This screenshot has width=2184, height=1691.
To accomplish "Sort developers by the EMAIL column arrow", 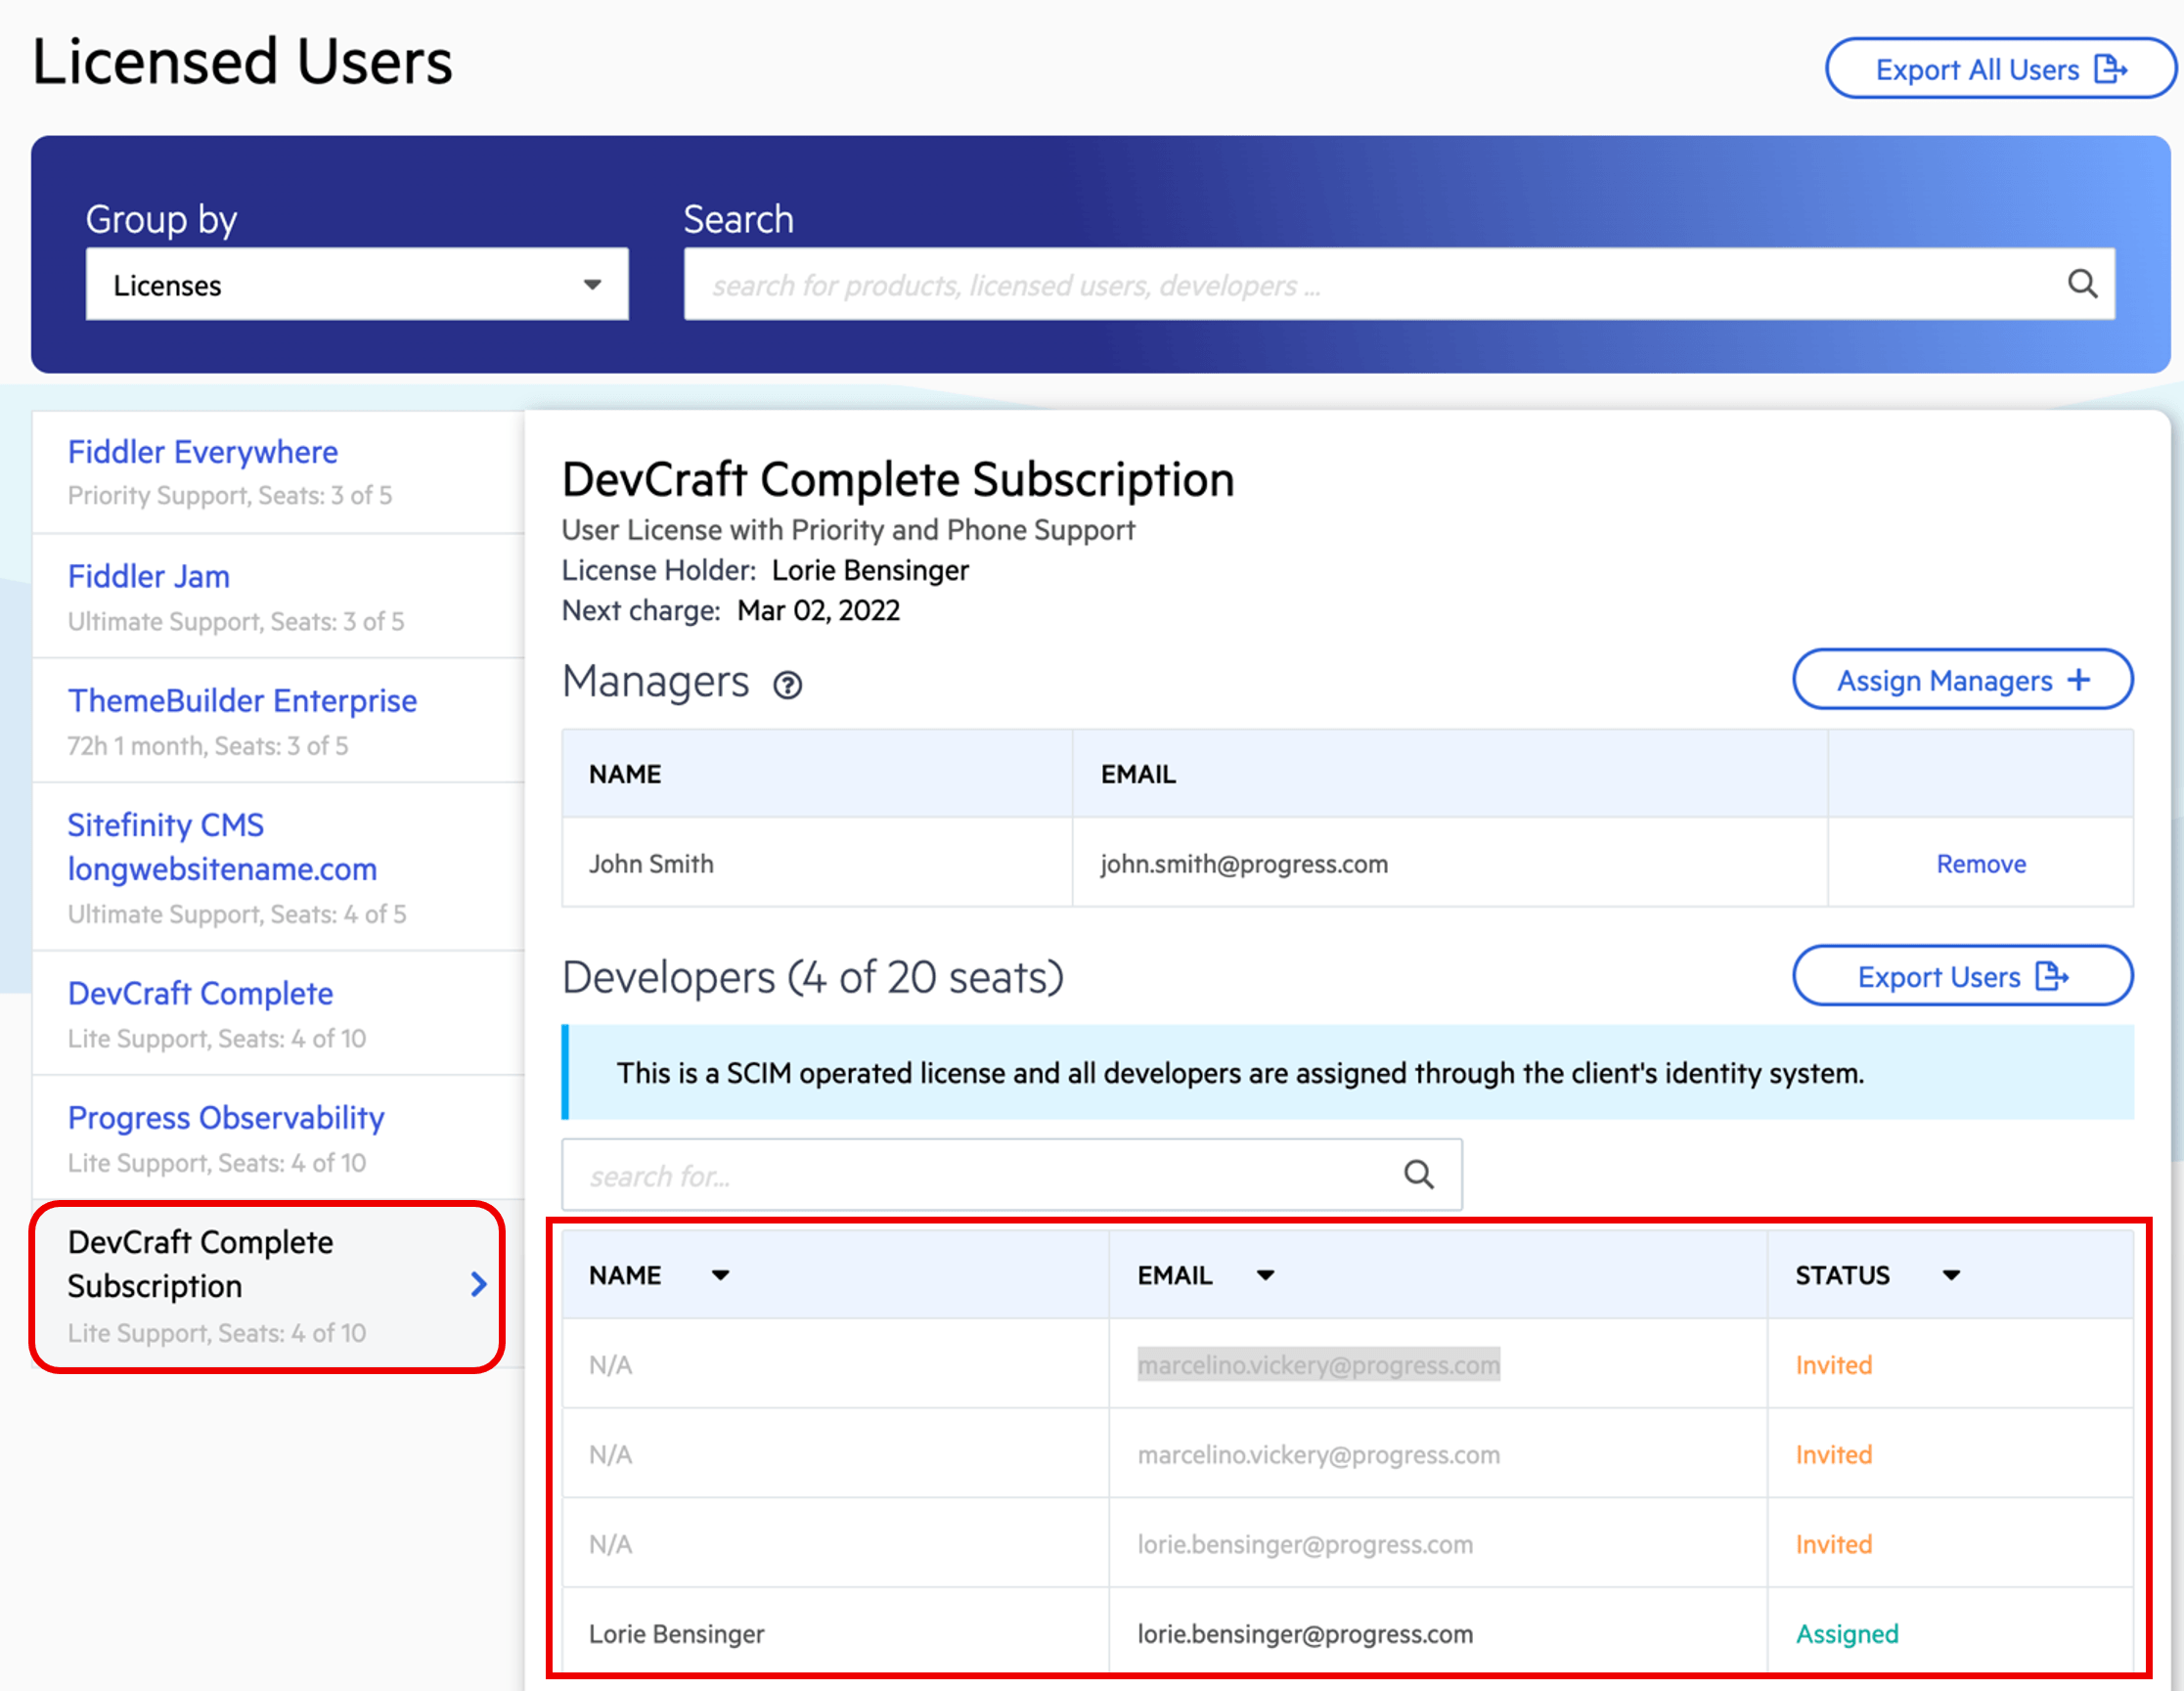I will [x=1265, y=1276].
